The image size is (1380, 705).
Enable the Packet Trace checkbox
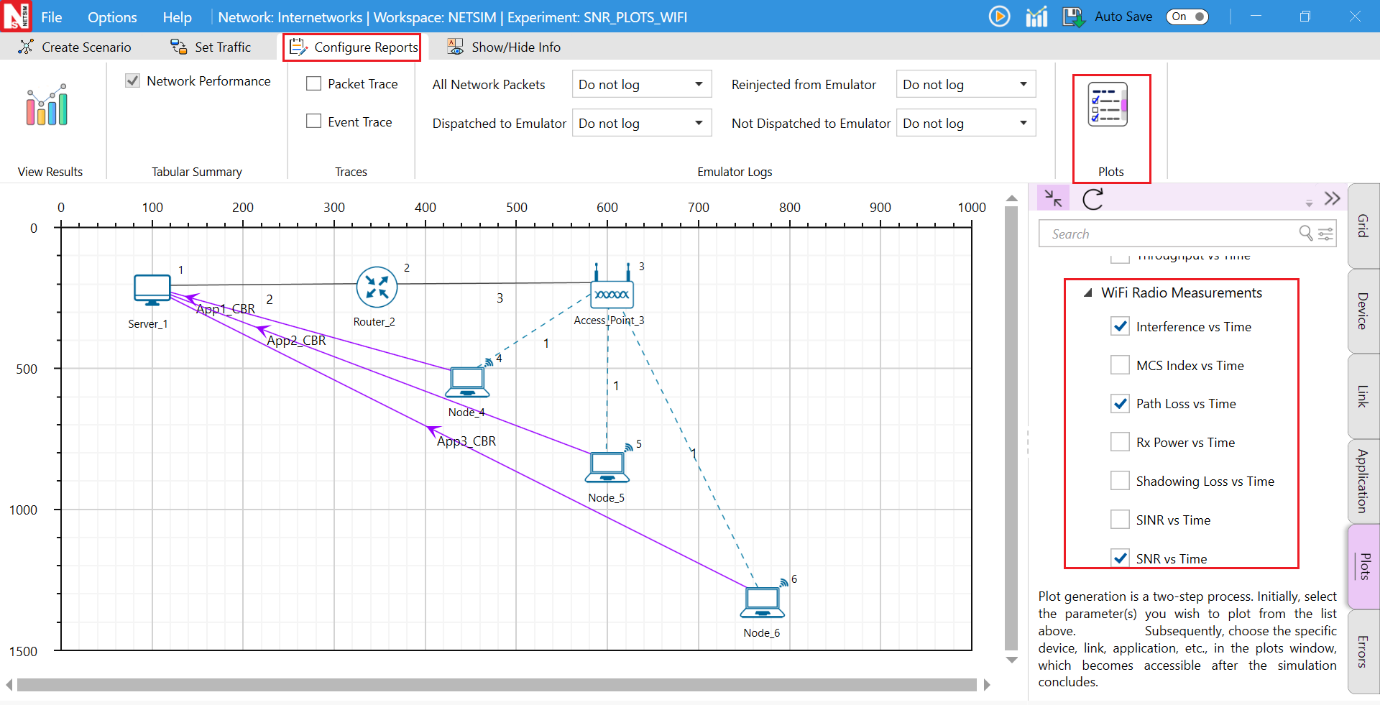point(314,84)
